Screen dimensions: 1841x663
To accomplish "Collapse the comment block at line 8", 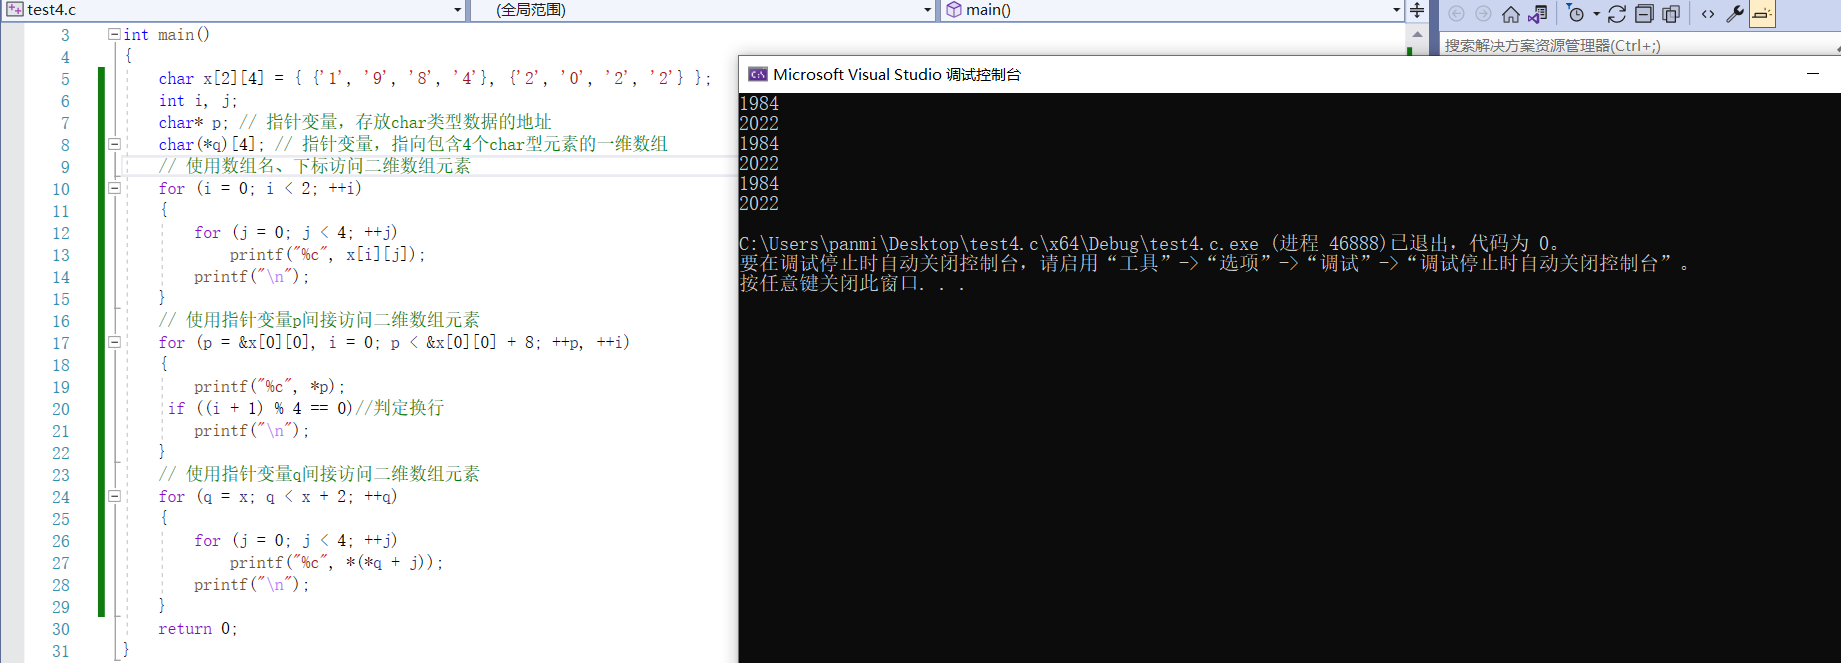I will click(114, 144).
